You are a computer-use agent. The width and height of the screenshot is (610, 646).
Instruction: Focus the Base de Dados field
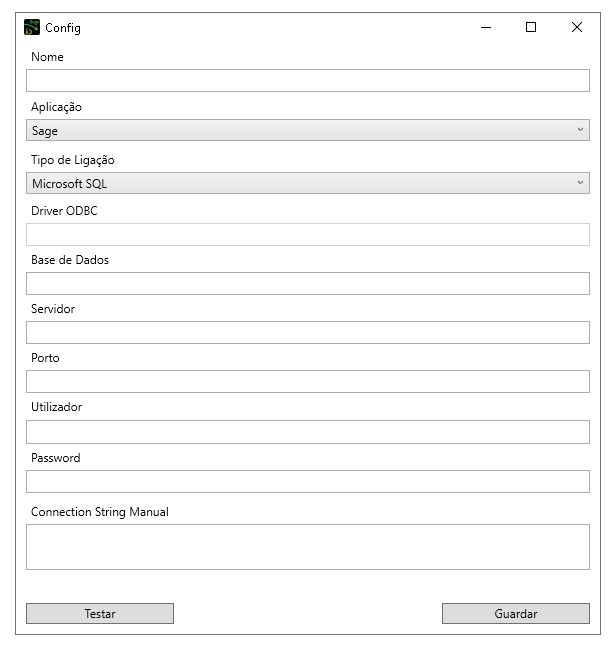(x=308, y=283)
